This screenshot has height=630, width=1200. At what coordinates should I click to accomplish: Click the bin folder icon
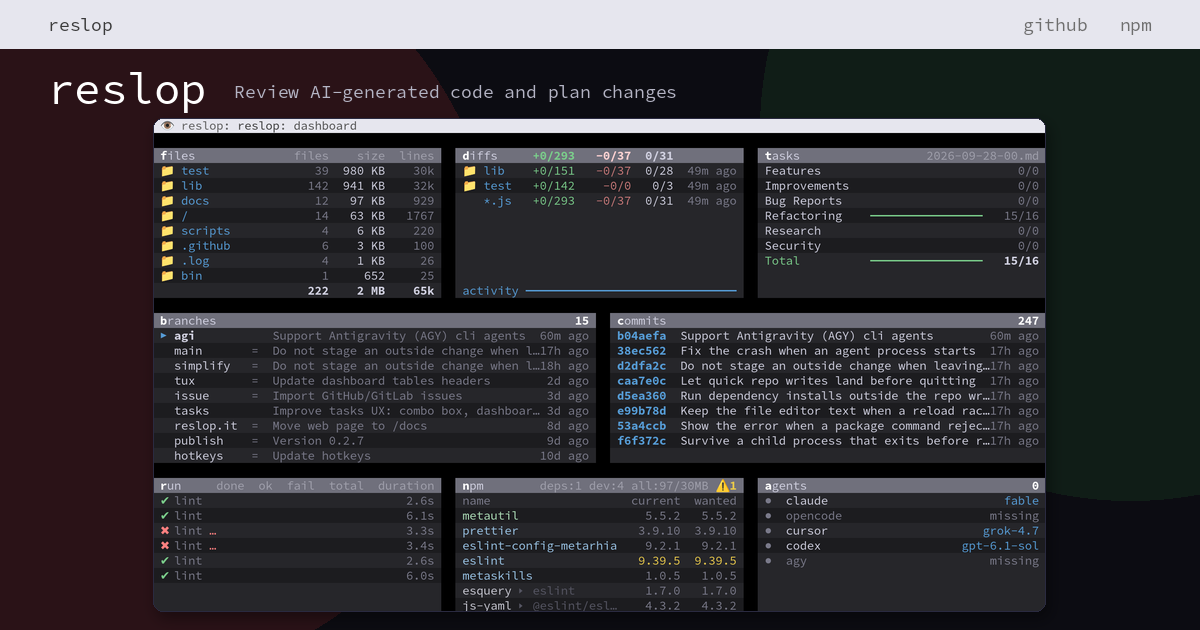point(167,276)
